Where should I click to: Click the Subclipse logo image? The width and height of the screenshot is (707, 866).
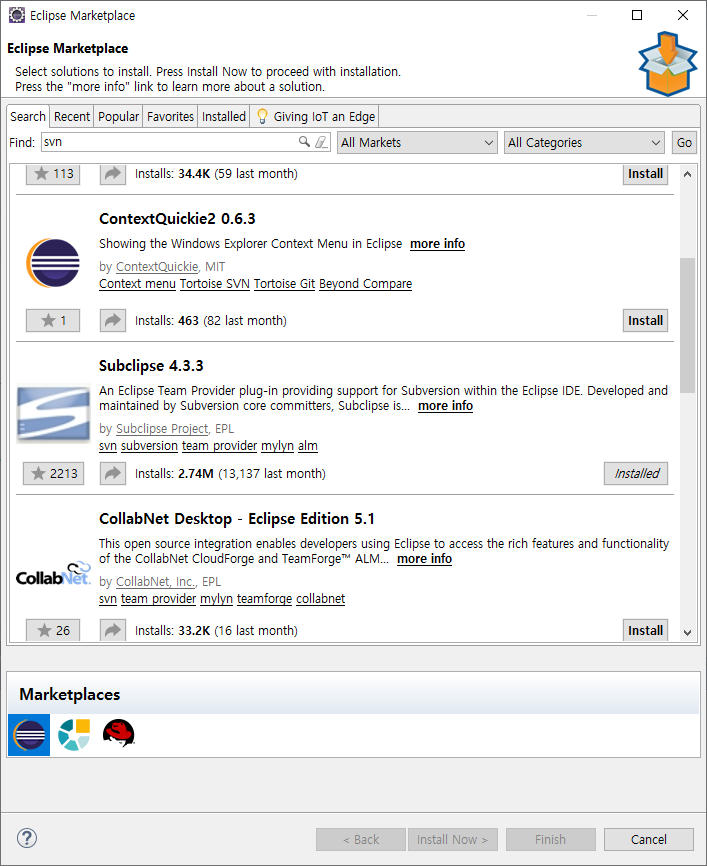pos(53,413)
